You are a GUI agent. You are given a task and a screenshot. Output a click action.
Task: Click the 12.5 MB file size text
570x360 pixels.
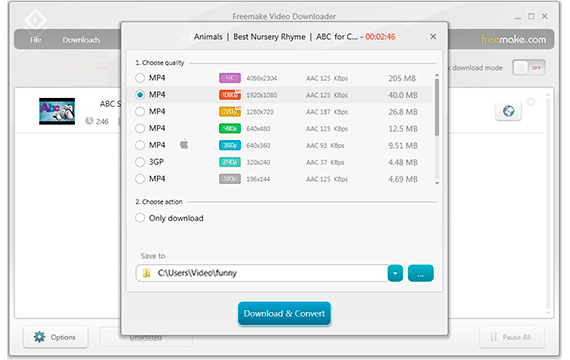(403, 129)
